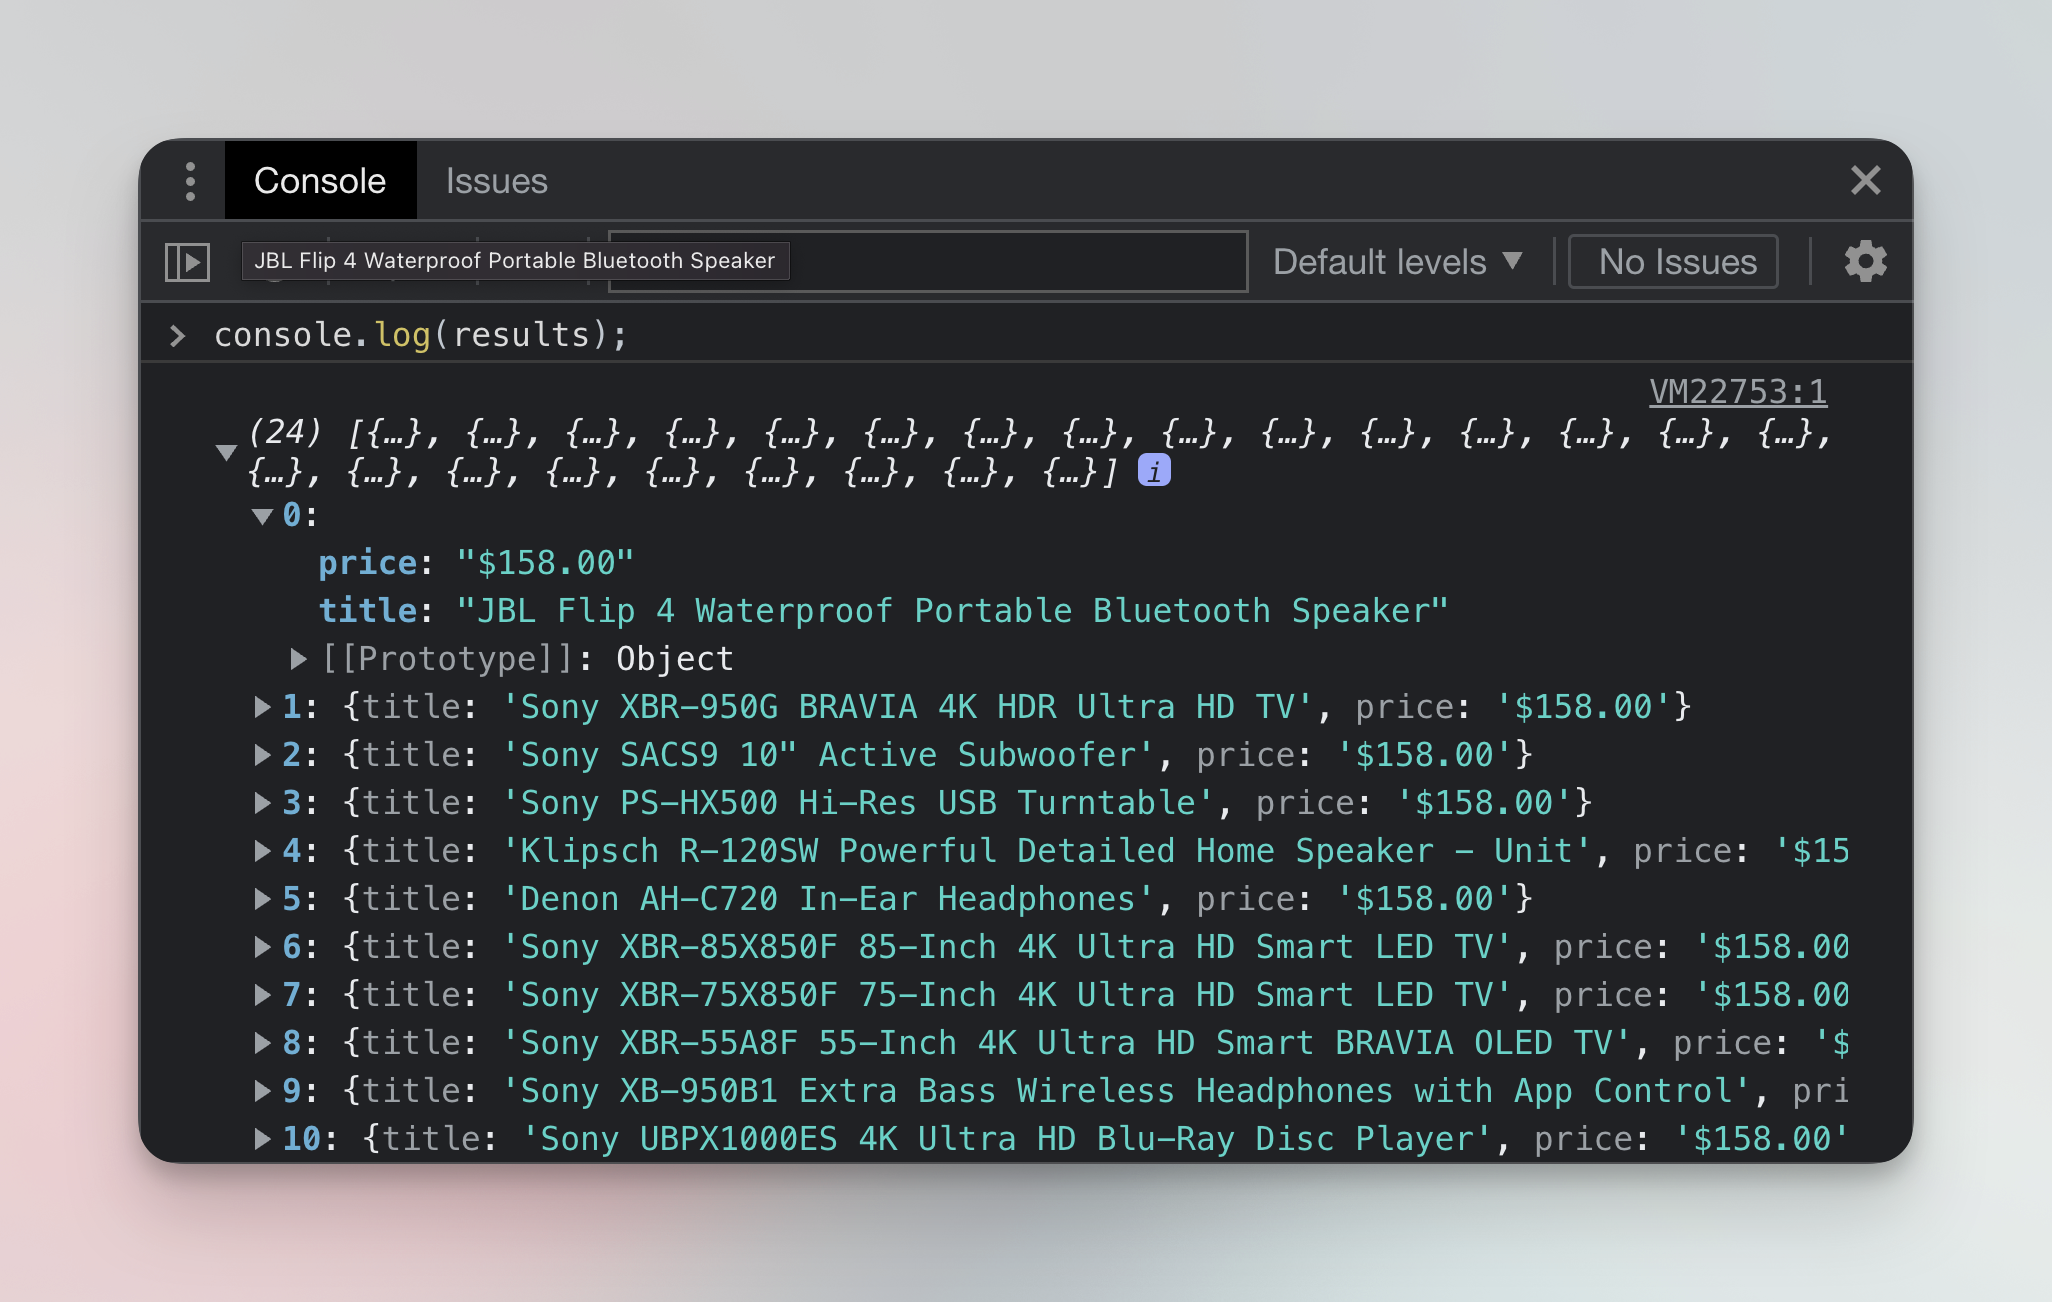Expand the [[Prototype]] Object entry
This screenshot has width=2052, height=1302.
(298, 658)
